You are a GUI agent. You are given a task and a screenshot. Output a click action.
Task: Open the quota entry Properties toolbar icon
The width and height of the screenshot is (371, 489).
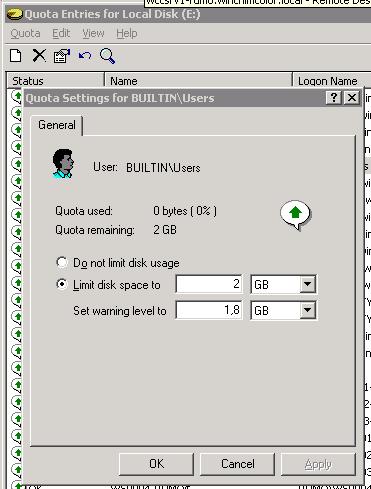tap(62, 56)
